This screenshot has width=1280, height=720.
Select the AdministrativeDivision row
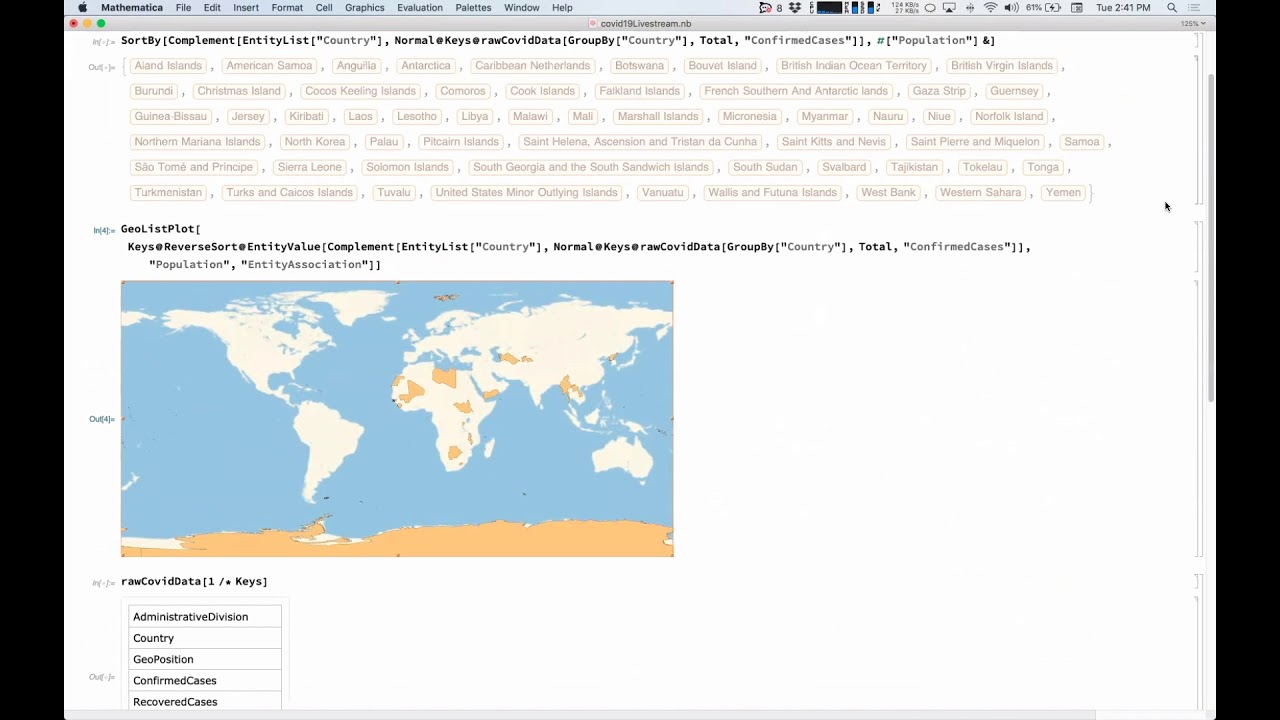point(205,617)
